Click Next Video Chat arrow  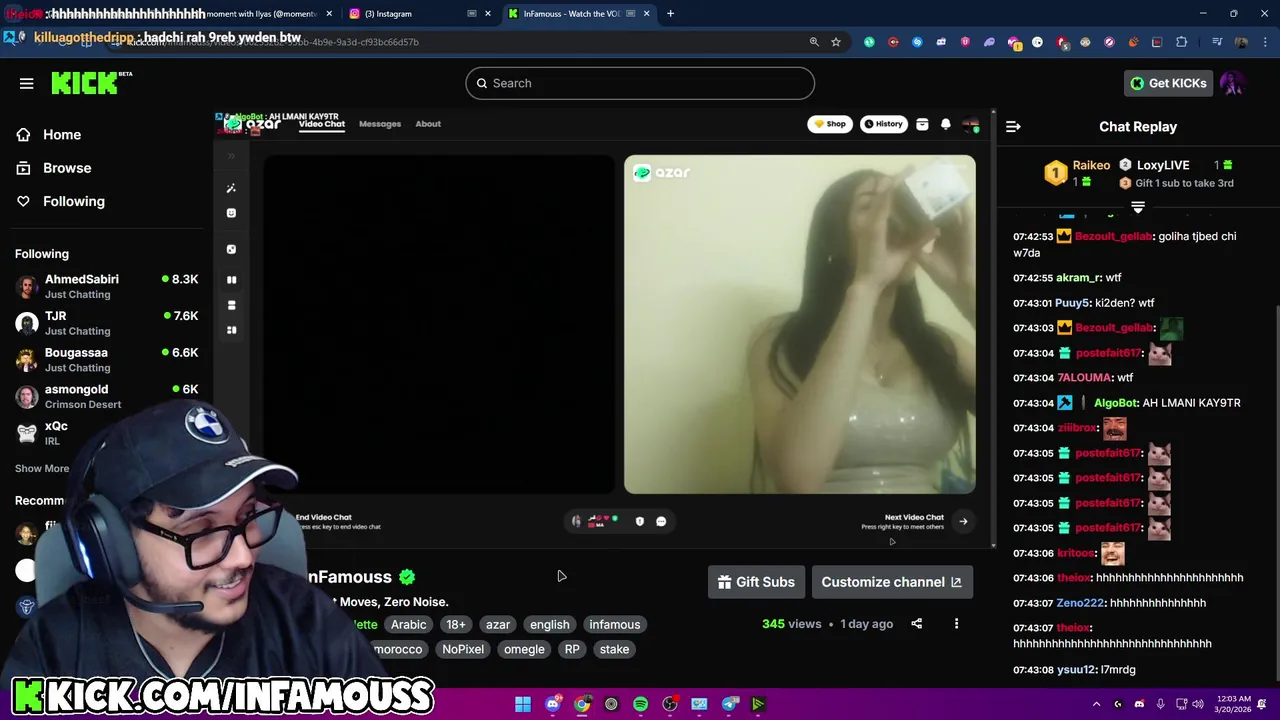click(x=963, y=521)
